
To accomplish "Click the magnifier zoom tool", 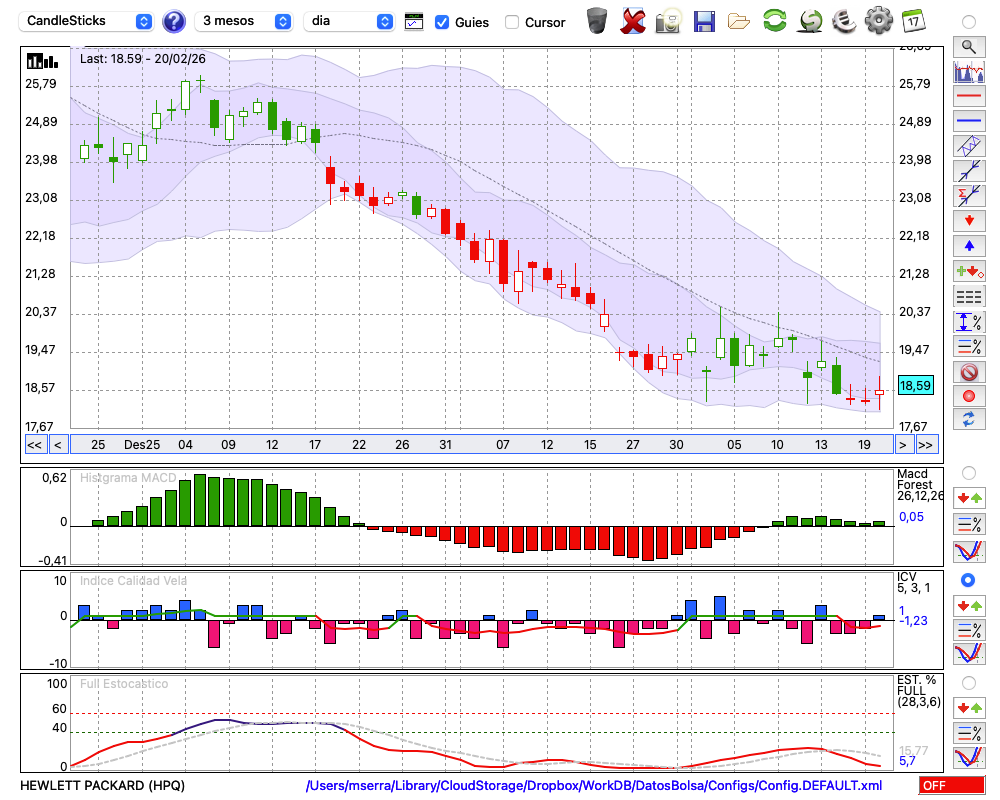I will coord(968,46).
